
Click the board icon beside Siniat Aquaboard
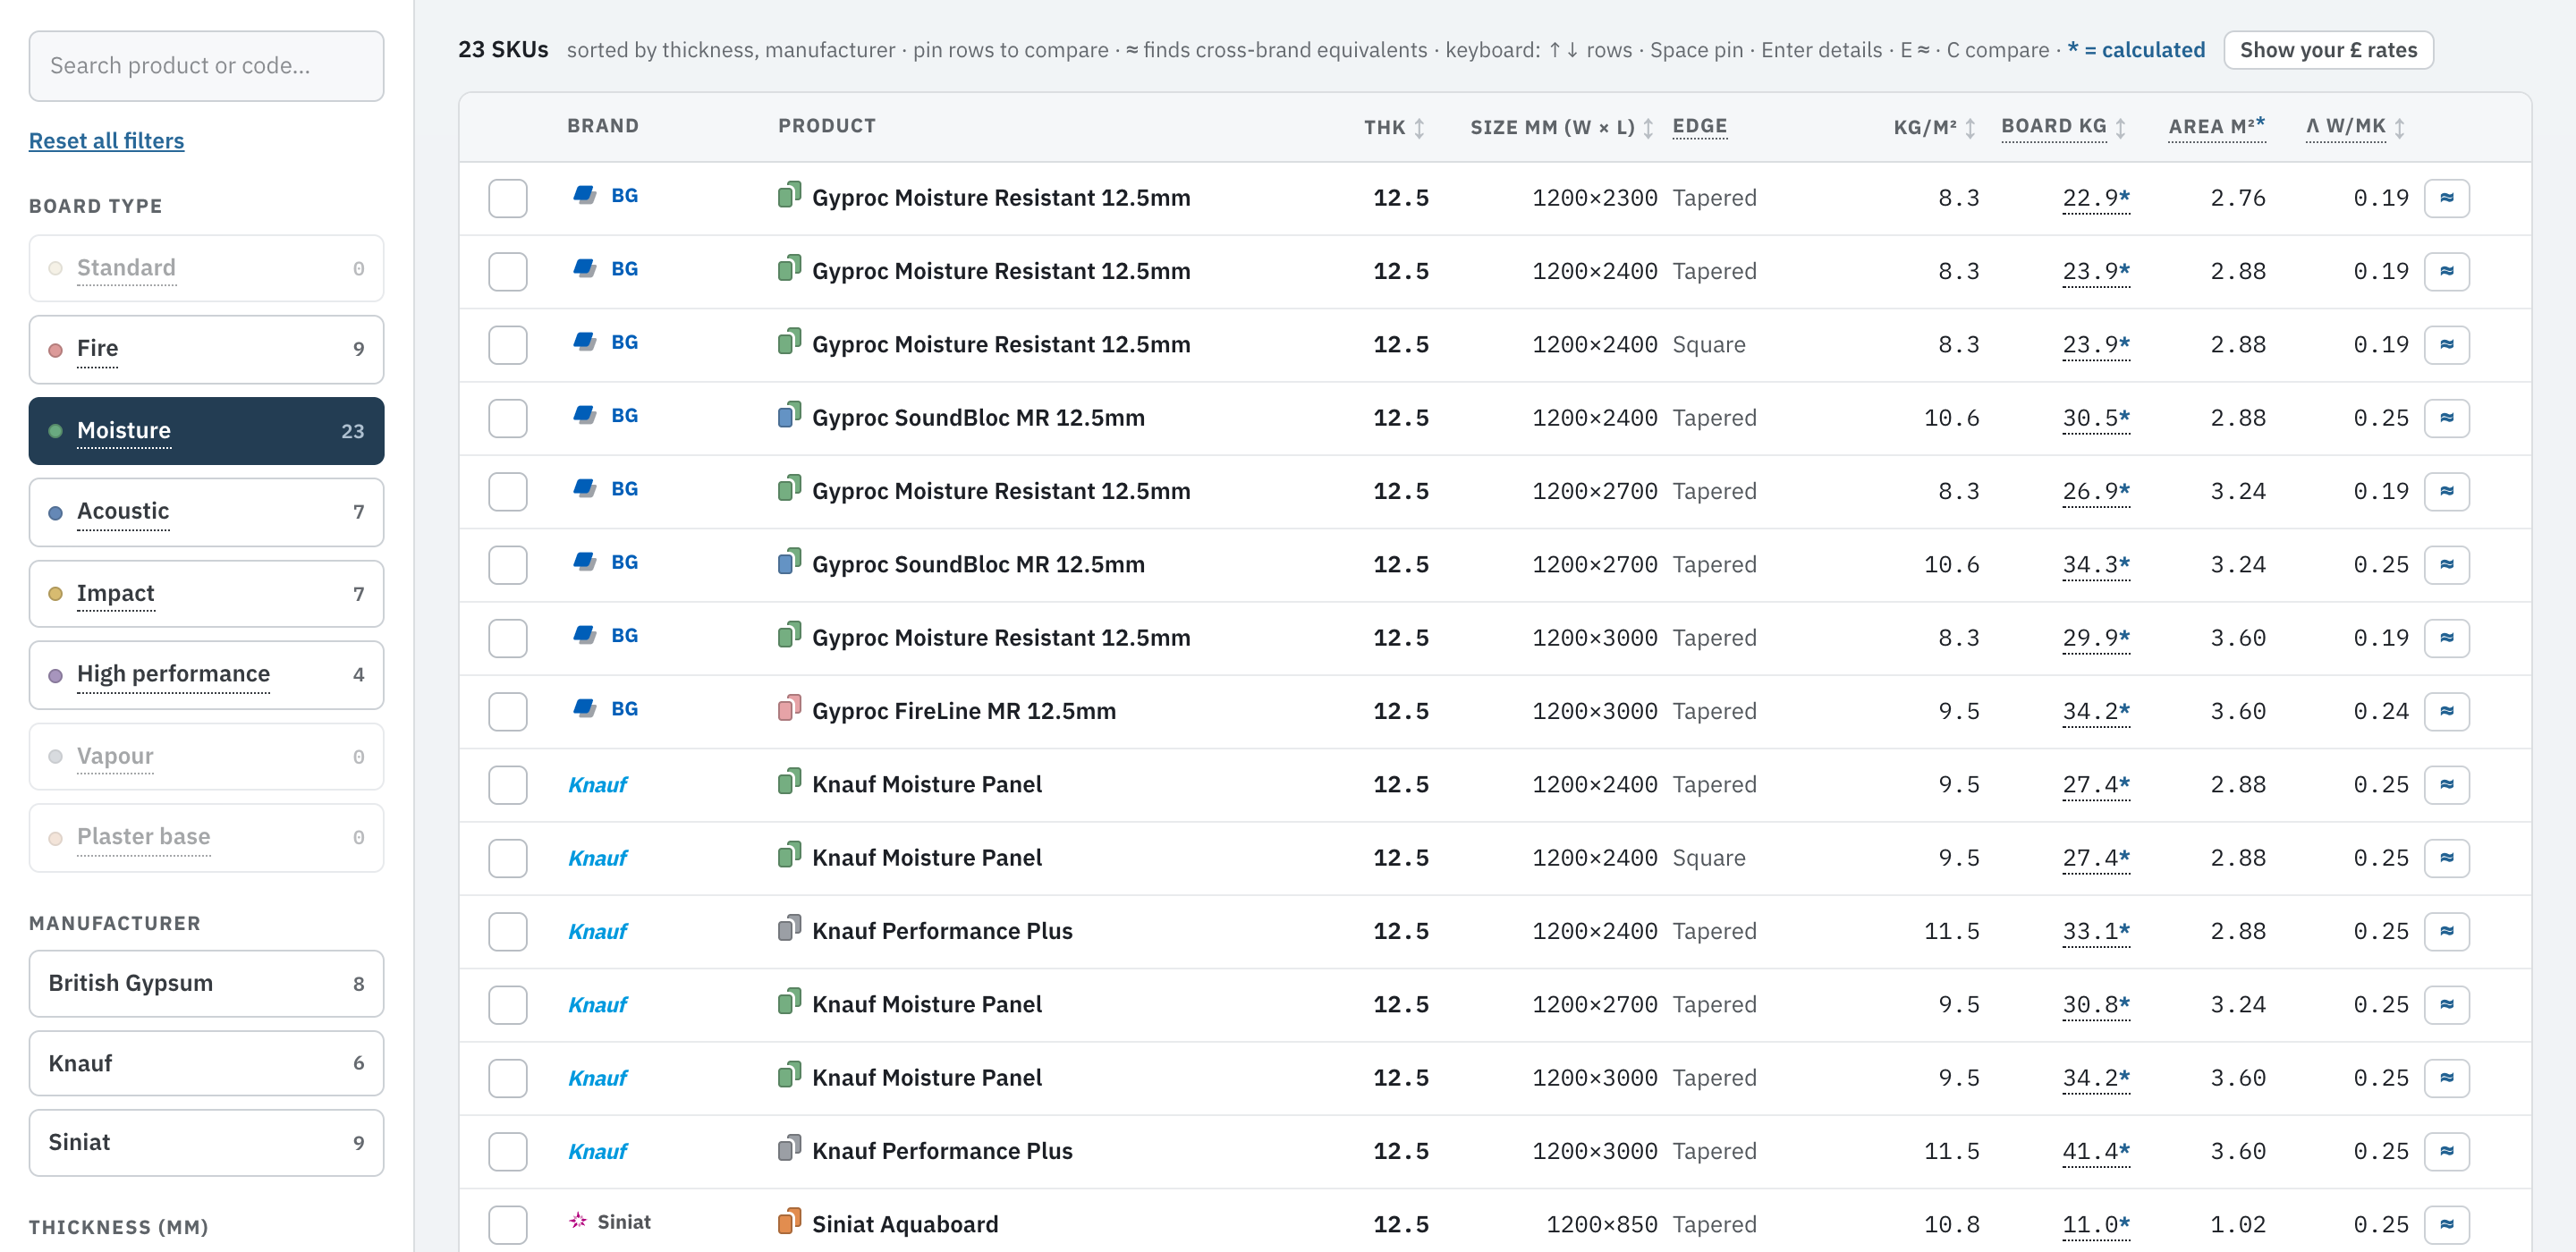coord(789,1222)
